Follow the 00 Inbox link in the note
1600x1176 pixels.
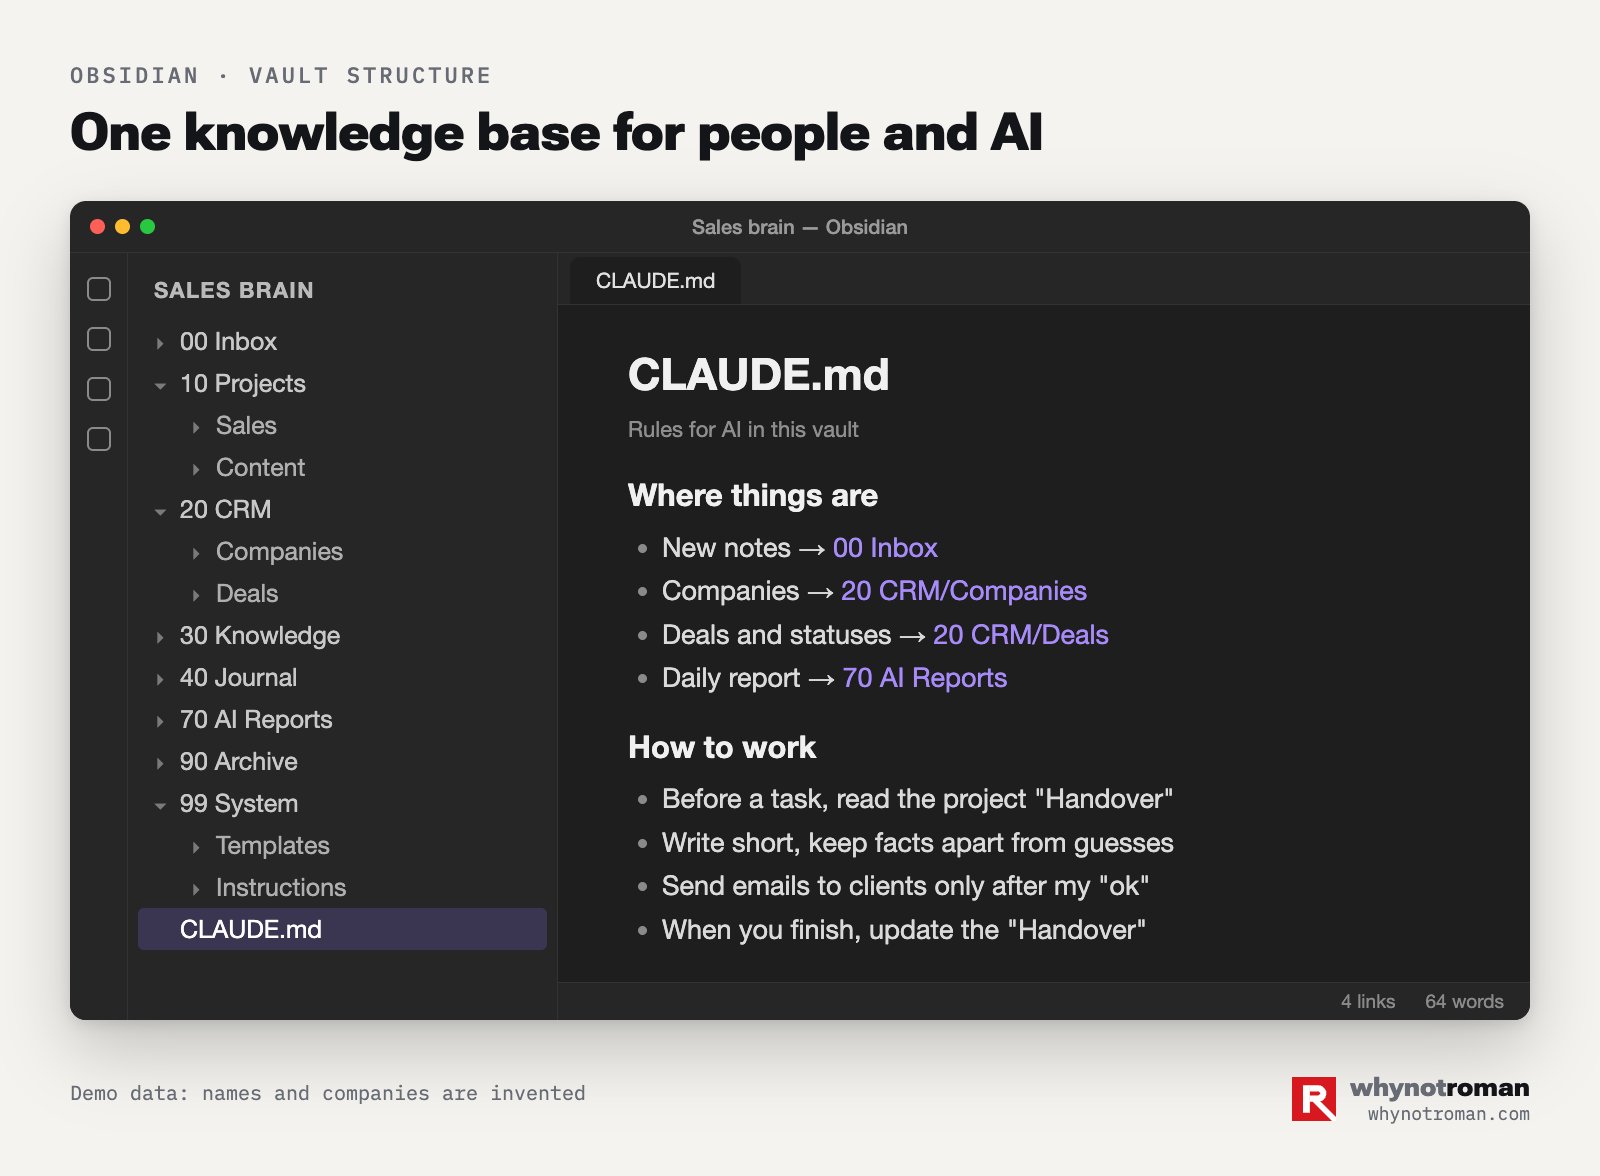[x=885, y=548]
